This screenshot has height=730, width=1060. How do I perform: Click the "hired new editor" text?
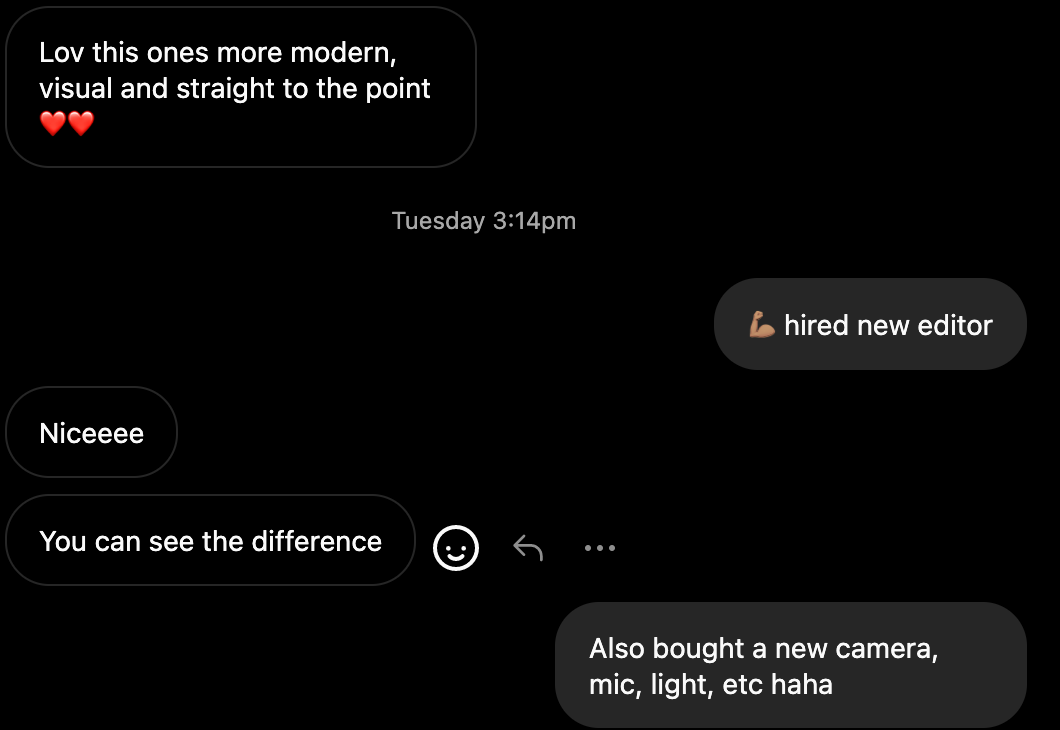[888, 325]
